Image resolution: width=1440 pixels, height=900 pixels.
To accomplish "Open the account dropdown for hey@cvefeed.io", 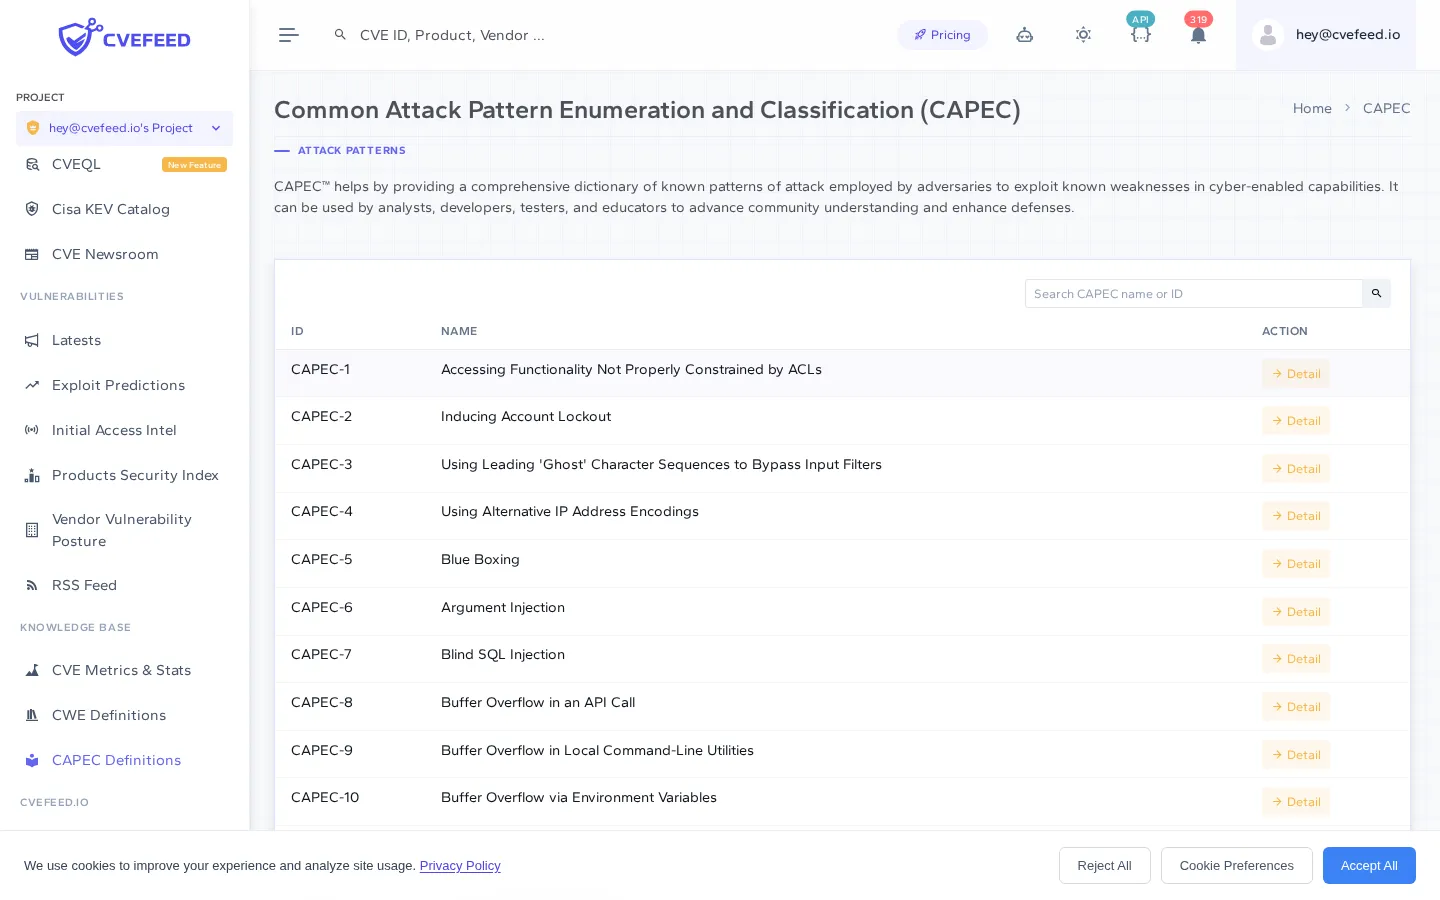I will 1347,35.
